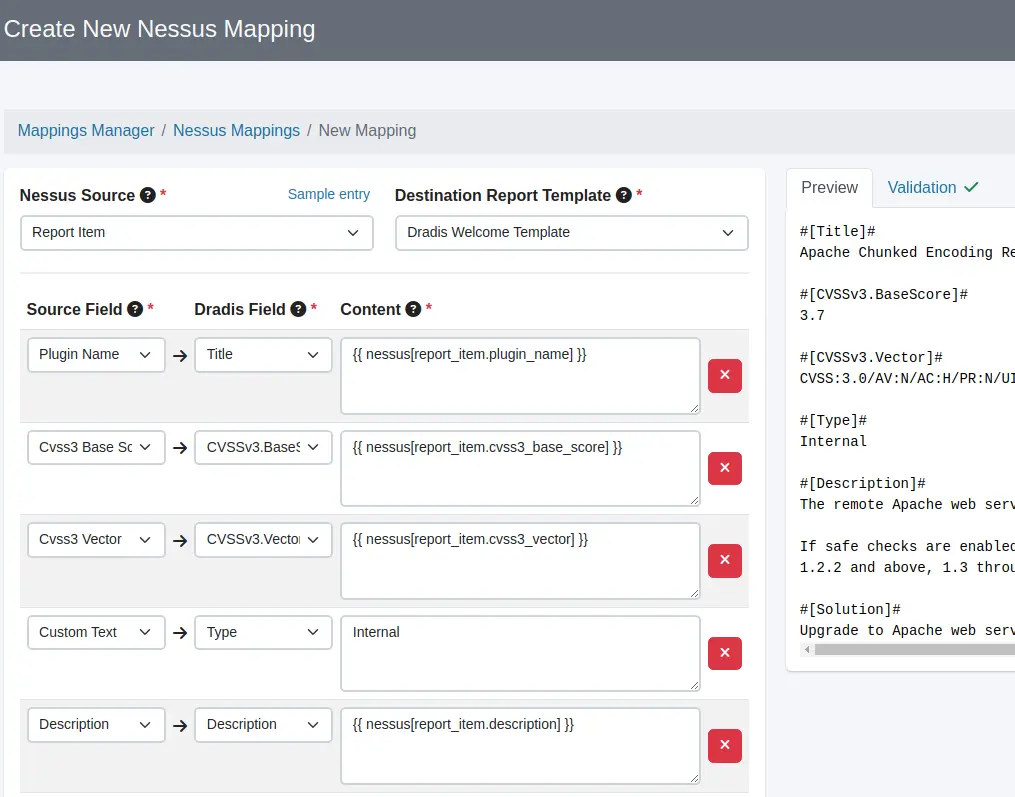Open the CVSSv3.BaseScore Dradis field dropdown

(x=263, y=447)
